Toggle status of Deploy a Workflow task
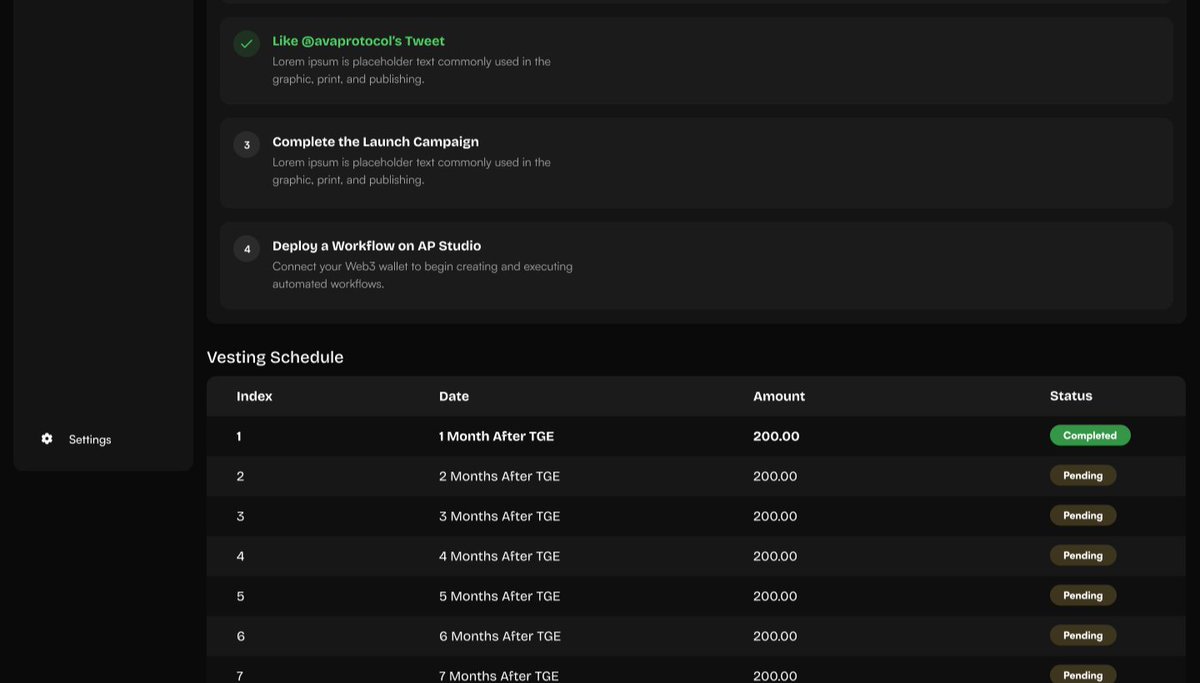 point(246,248)
